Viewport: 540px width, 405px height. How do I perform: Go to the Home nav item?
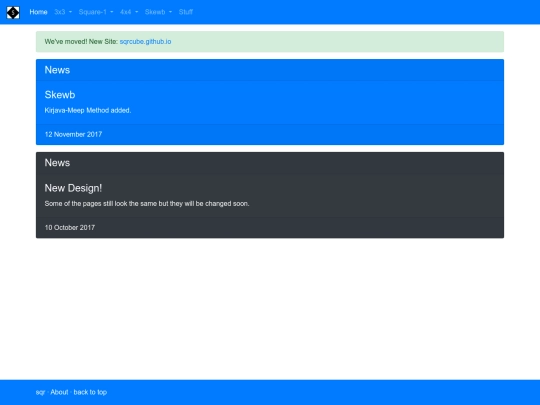coord(38,12)
